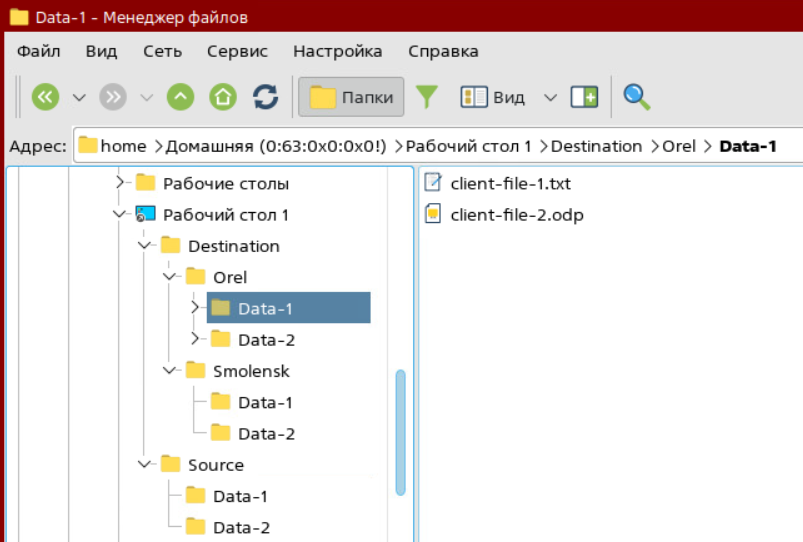Click home in the address breadcrumb
Viewport: 803px width, 542px height.
click(123, 146)
